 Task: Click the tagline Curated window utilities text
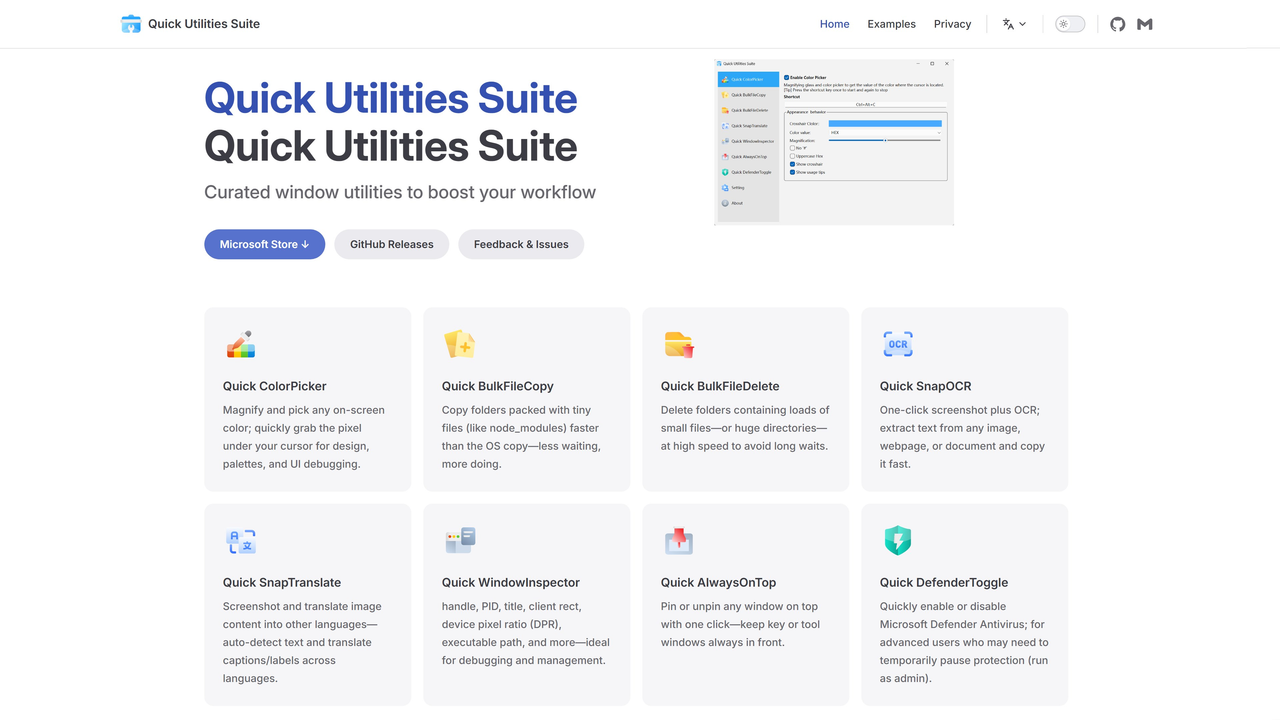coord(400,192)
